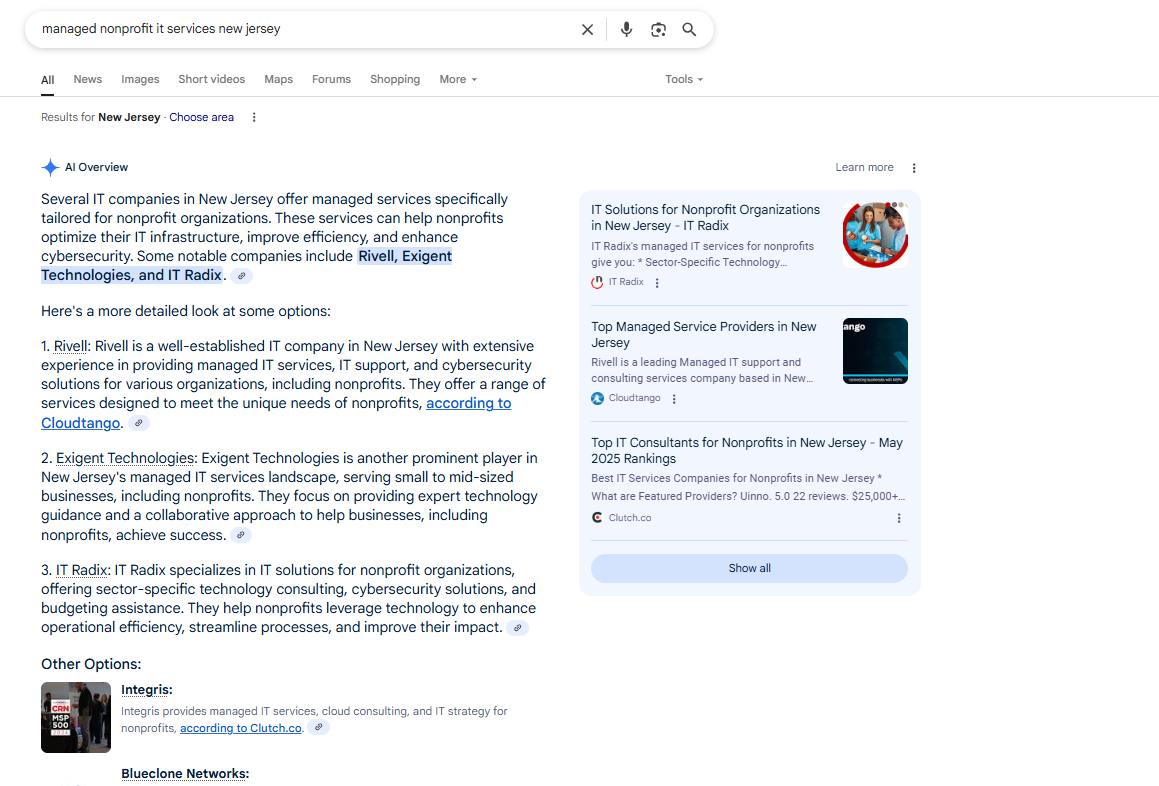Switch to the News tab

(x=87, y=79)
